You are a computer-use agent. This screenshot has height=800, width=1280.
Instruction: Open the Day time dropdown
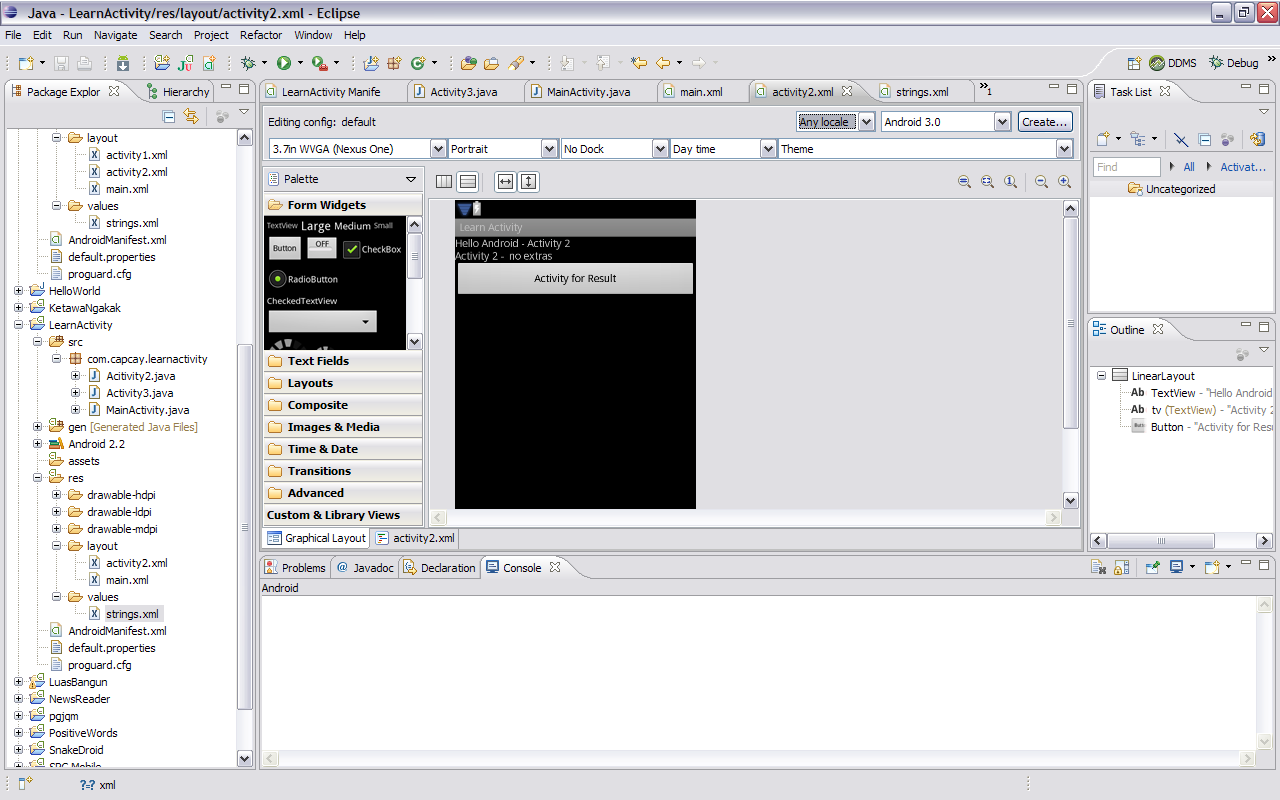coord(723,149)
